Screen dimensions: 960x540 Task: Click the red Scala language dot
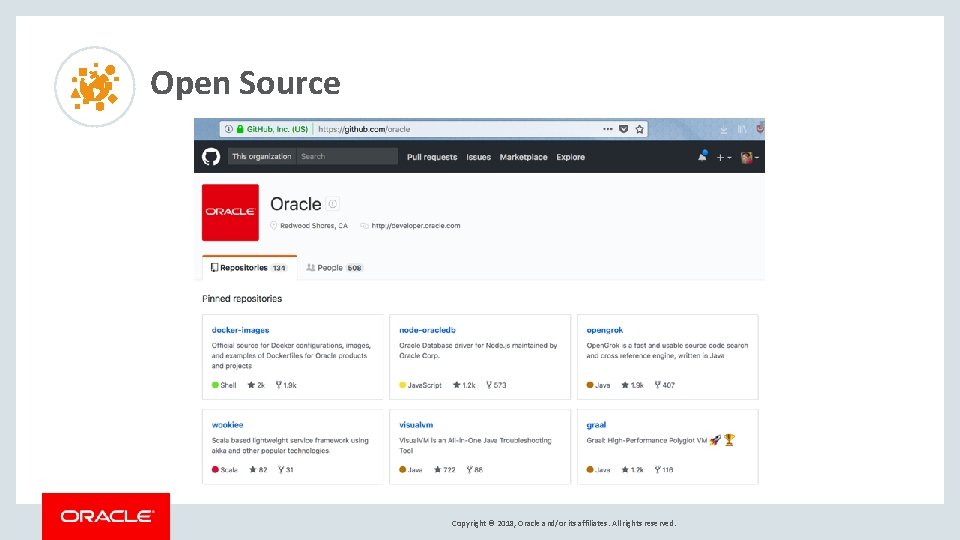pos(216,470)
